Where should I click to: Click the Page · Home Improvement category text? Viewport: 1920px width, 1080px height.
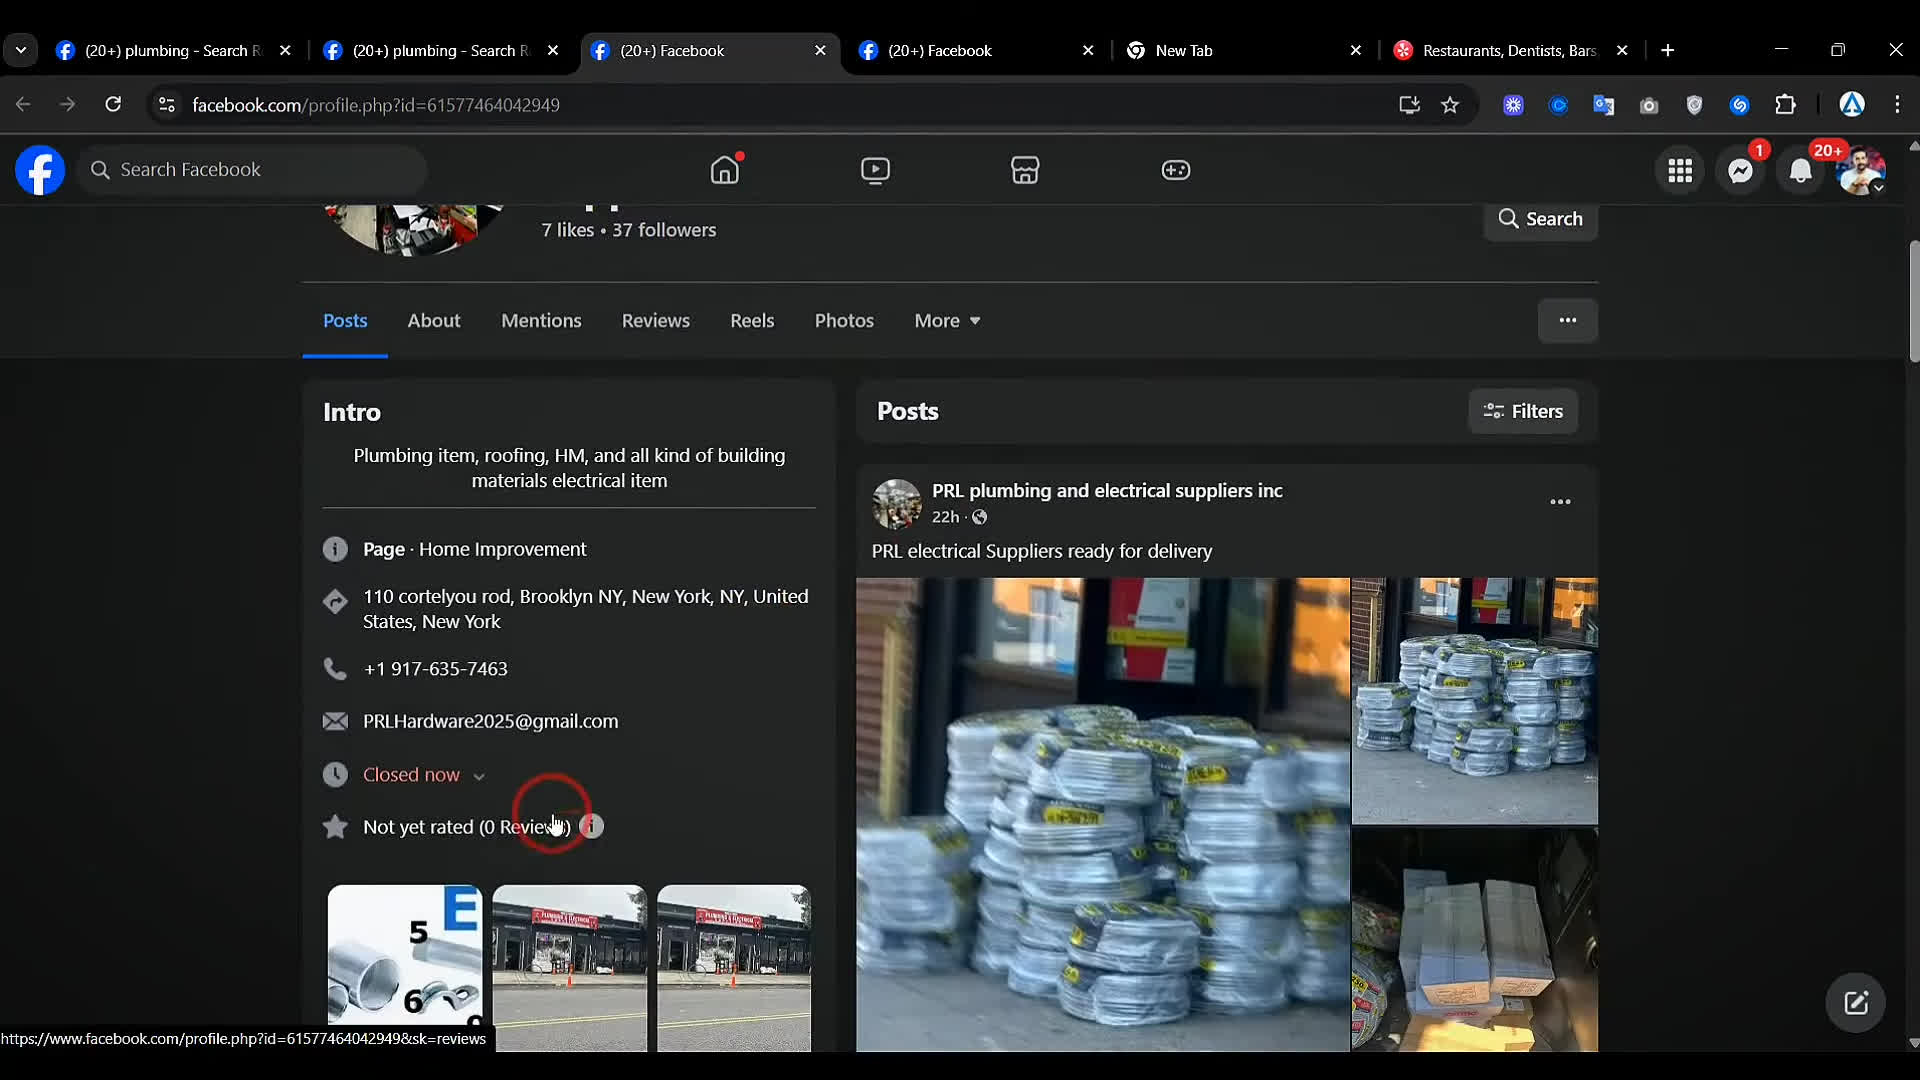(x=474, y=549)
